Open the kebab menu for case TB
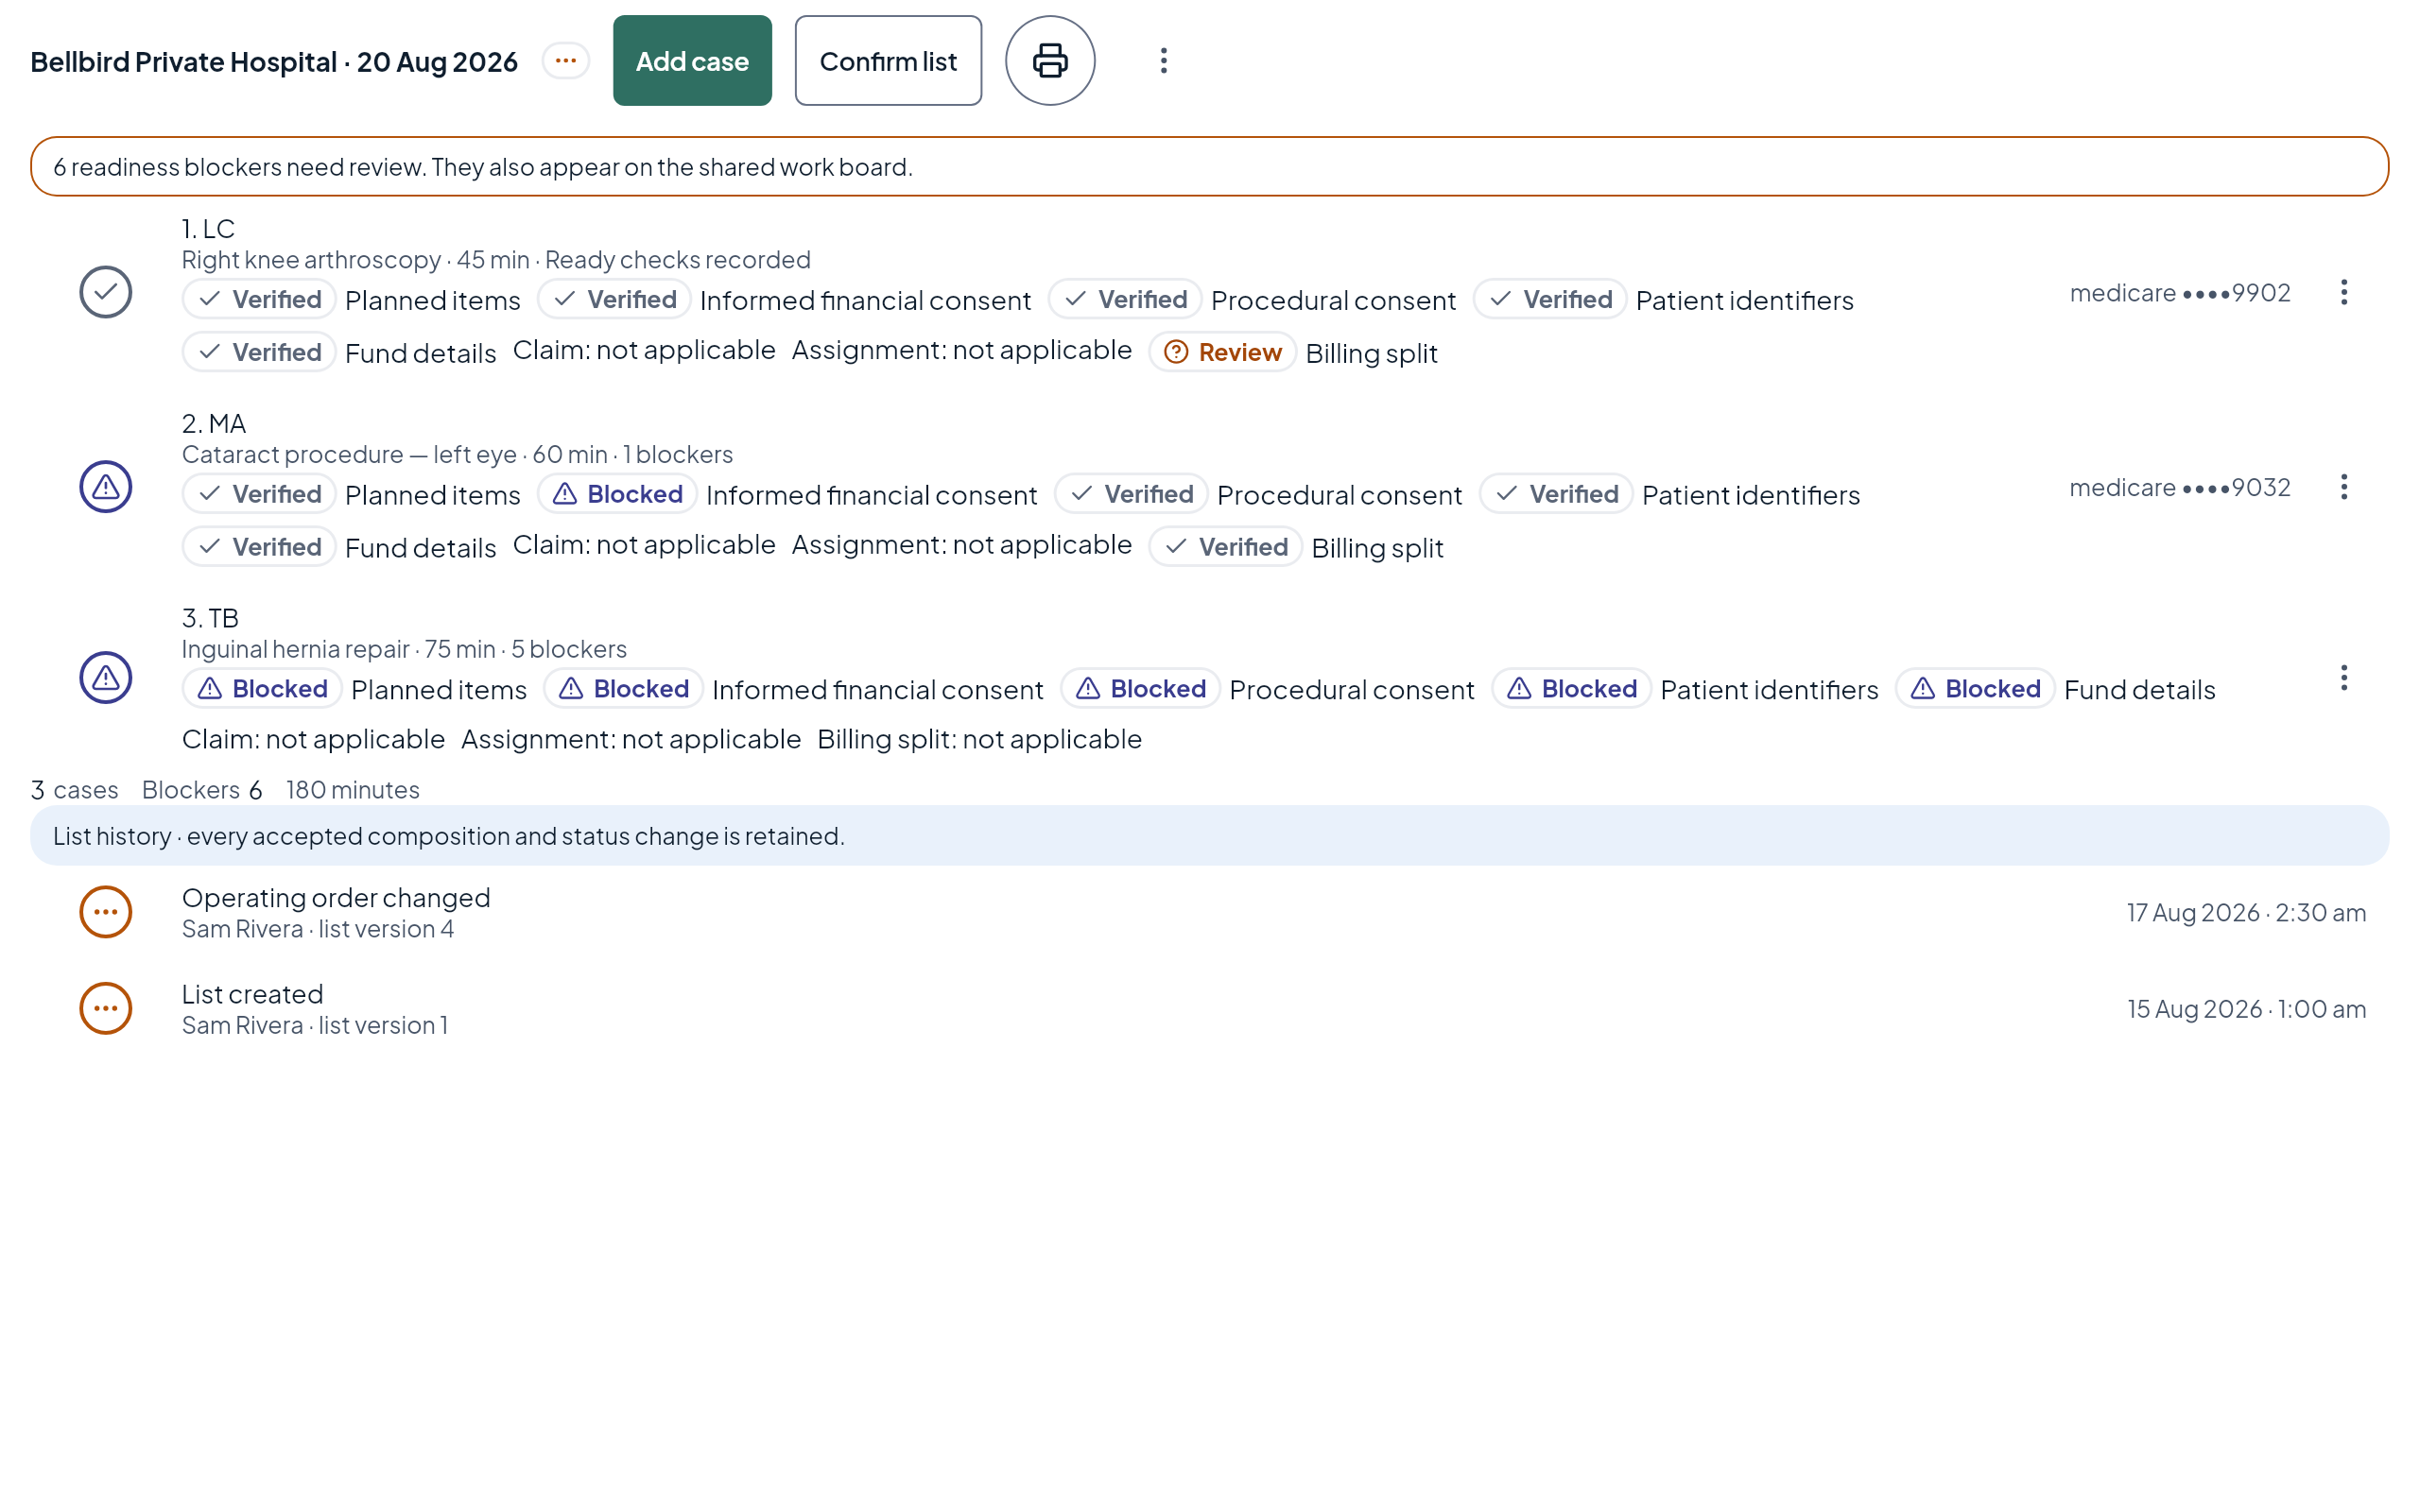This screenshot has width=2420, height=1512. [x=2343, y=678]
